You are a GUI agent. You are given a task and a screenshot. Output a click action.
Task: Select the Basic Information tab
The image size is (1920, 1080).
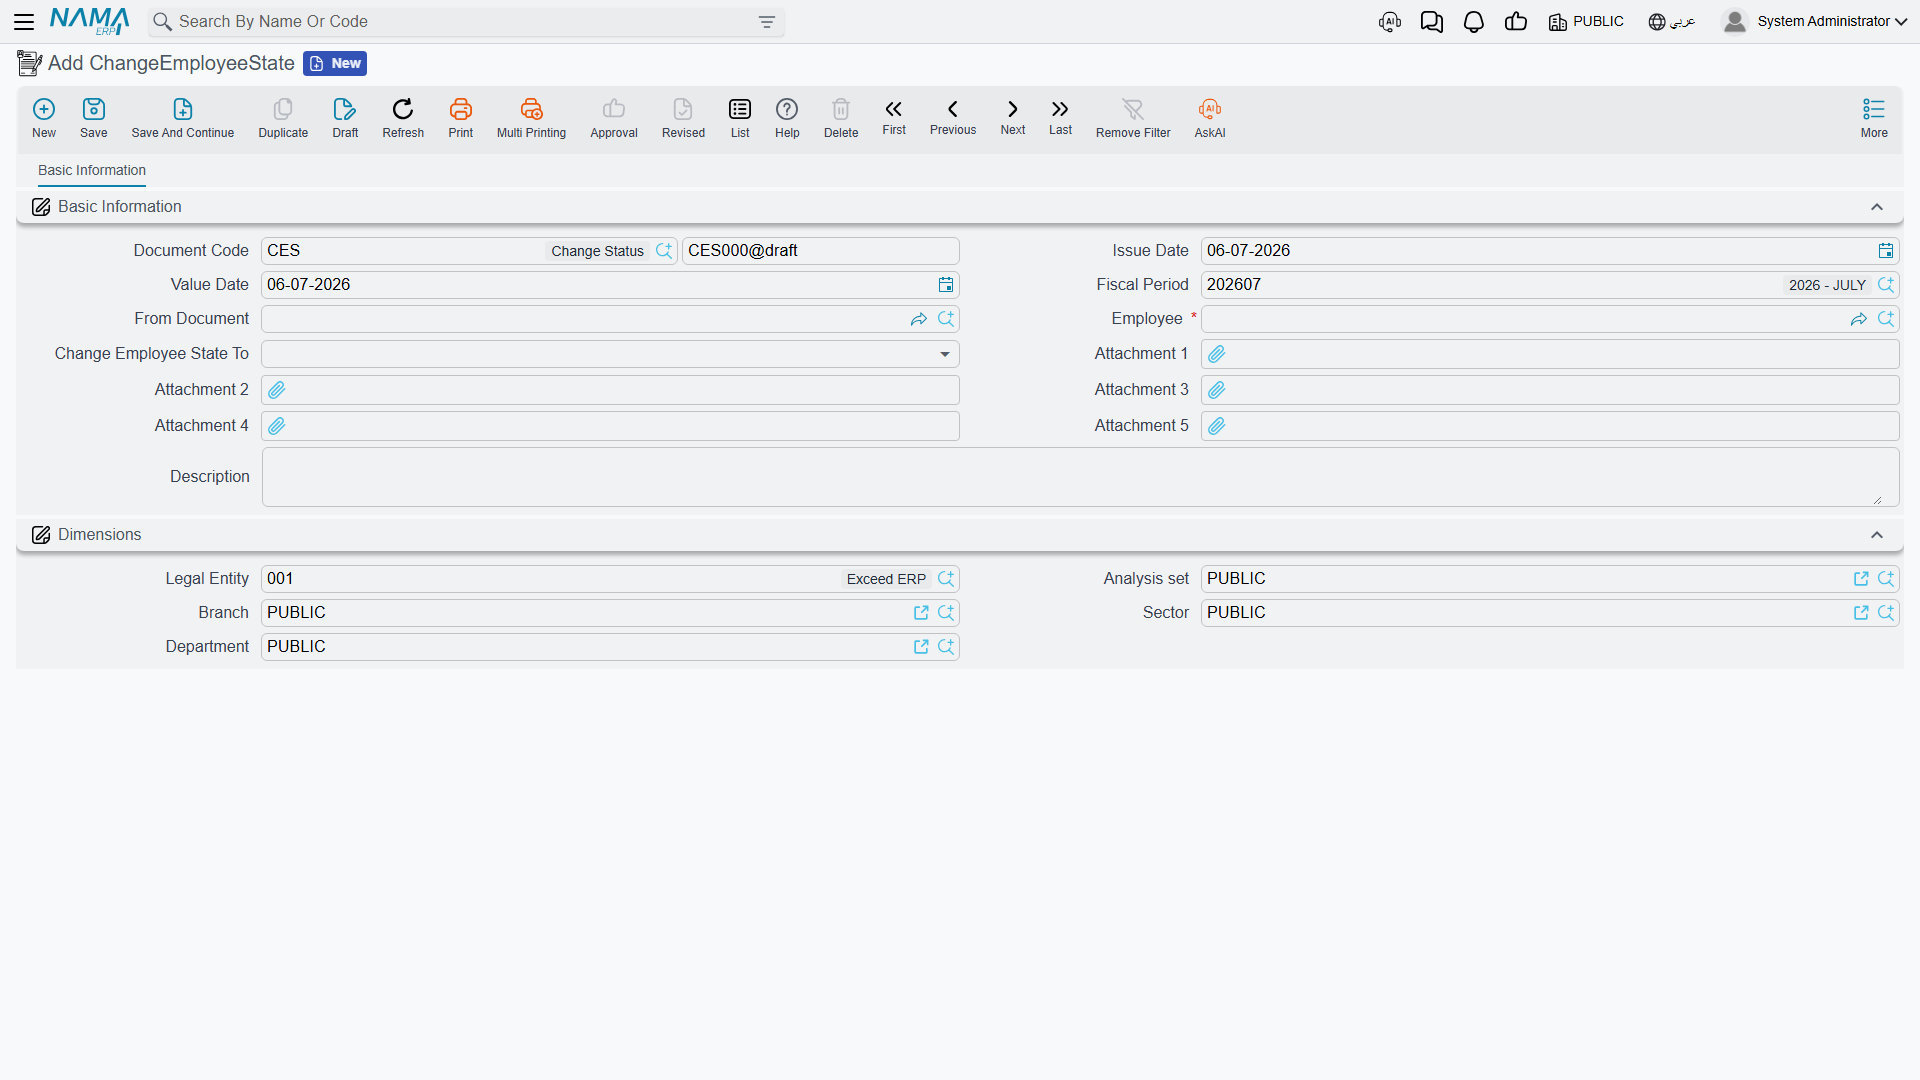click(x=92, y=171)
